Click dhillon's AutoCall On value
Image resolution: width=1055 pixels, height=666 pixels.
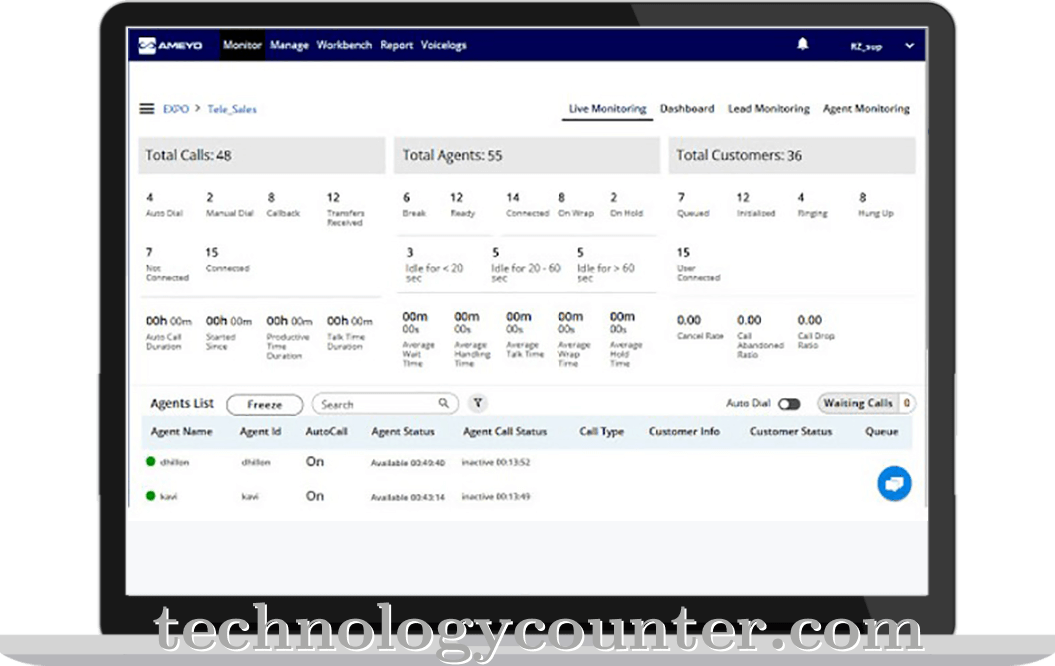(x=315, y=461)
